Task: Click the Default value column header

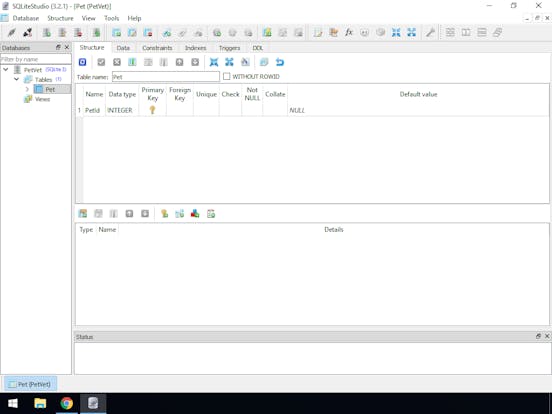Action: pyautogui.click(x=418, y=94)
